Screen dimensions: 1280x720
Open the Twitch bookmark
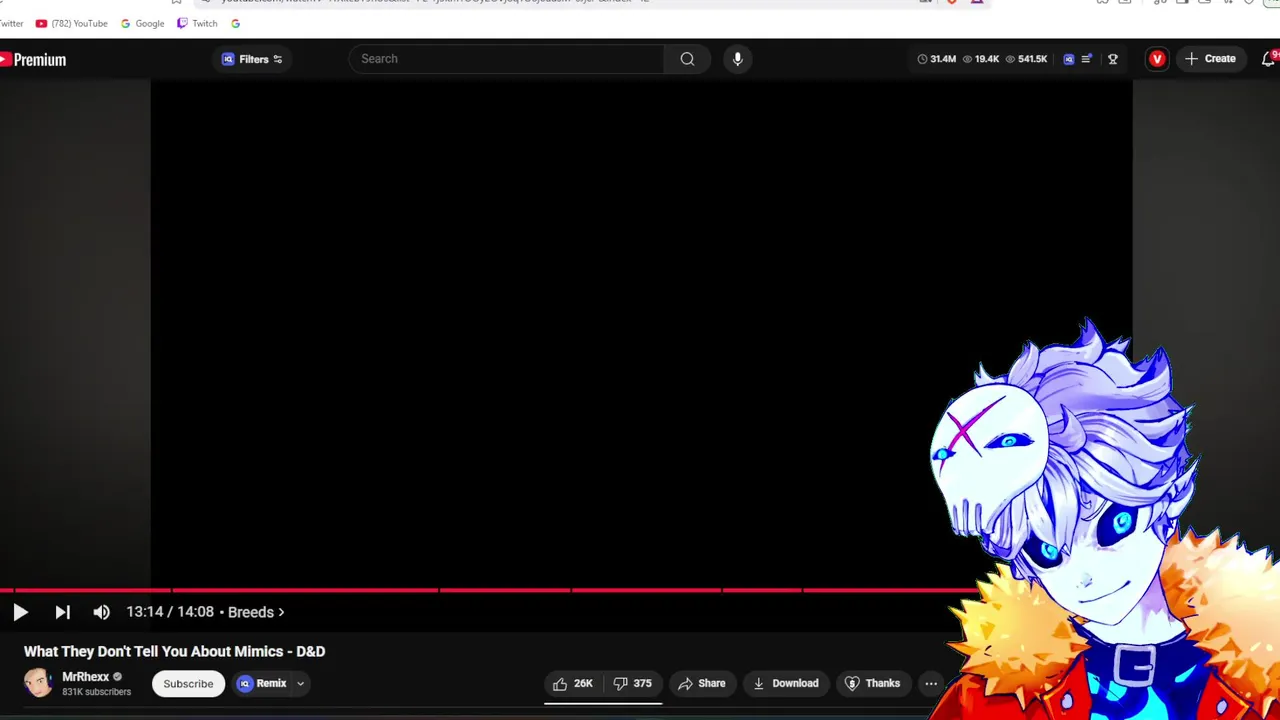coord(197,23)
